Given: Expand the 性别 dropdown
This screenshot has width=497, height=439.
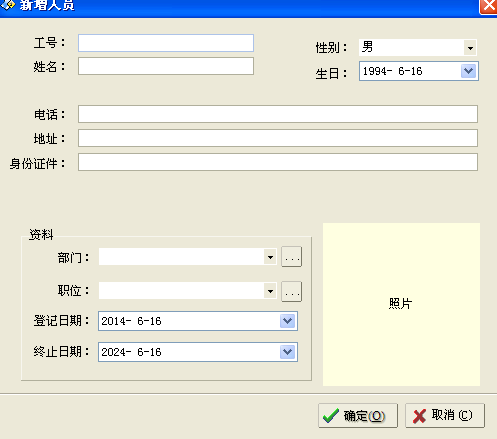Looking at the screenshot, I should (470, 48).
